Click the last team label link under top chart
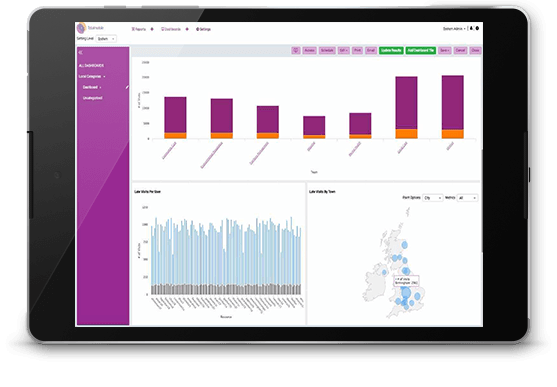The width and height of the screenshot is (557, 387). (450, 146)
